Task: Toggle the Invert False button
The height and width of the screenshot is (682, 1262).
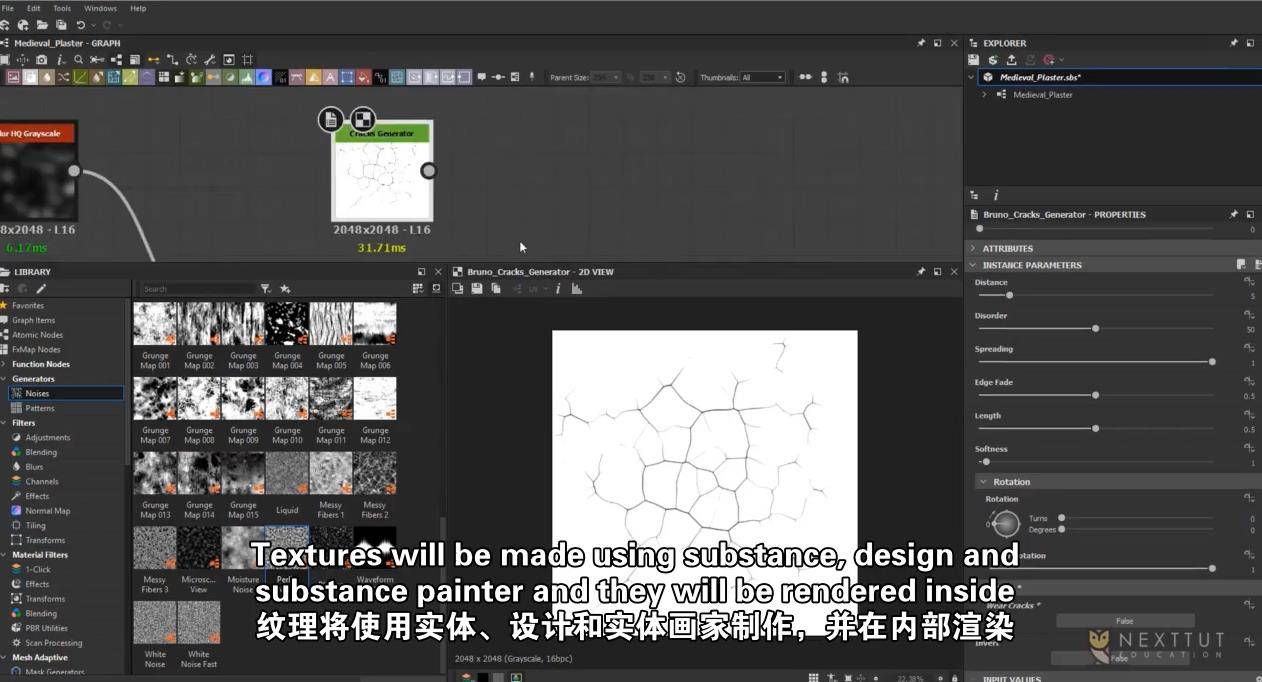Action: (1118, 658)
